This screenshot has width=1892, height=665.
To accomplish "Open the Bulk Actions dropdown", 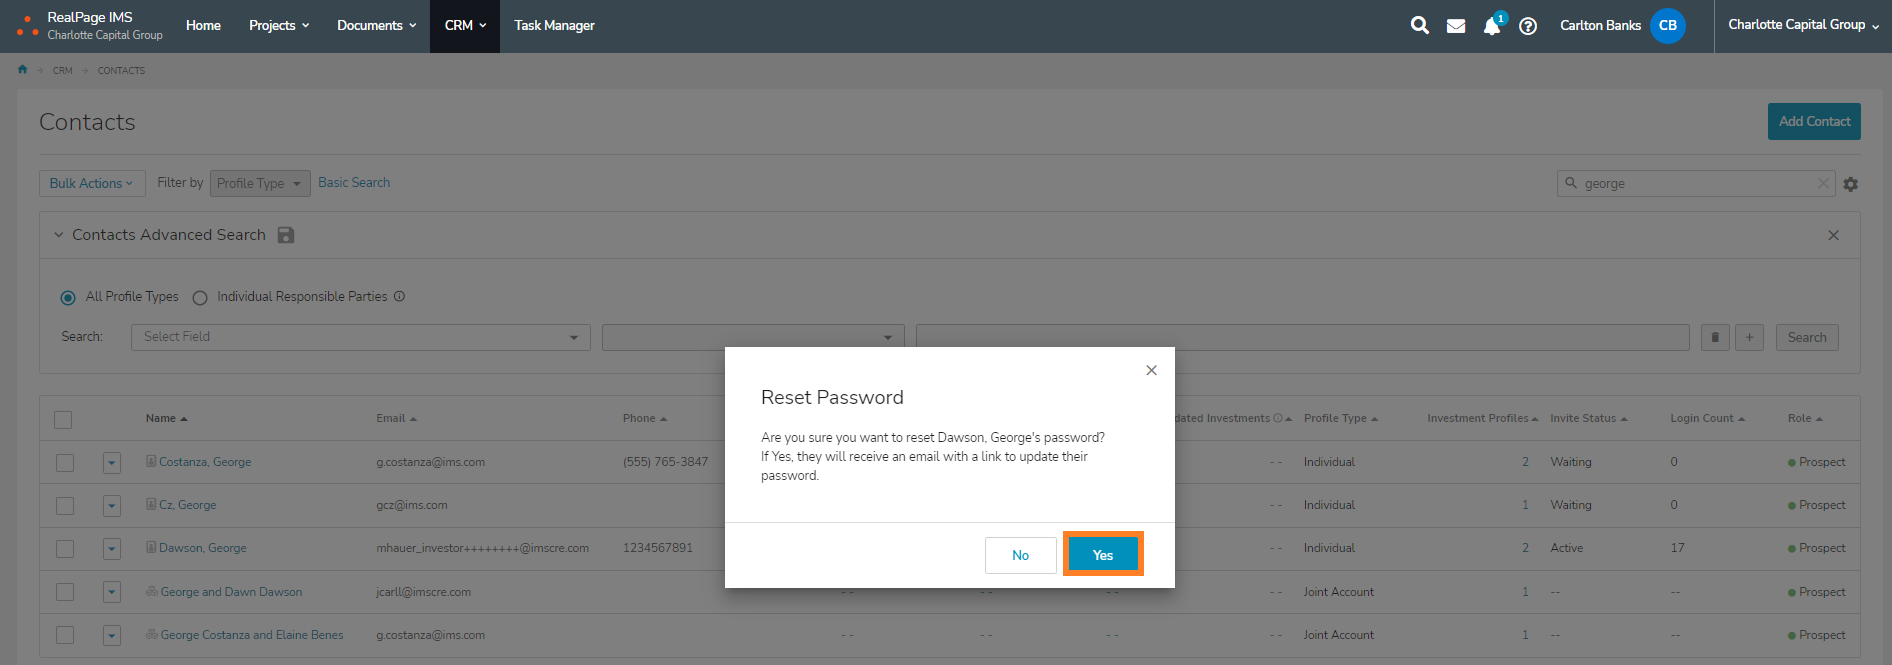I will click(92, 184).
